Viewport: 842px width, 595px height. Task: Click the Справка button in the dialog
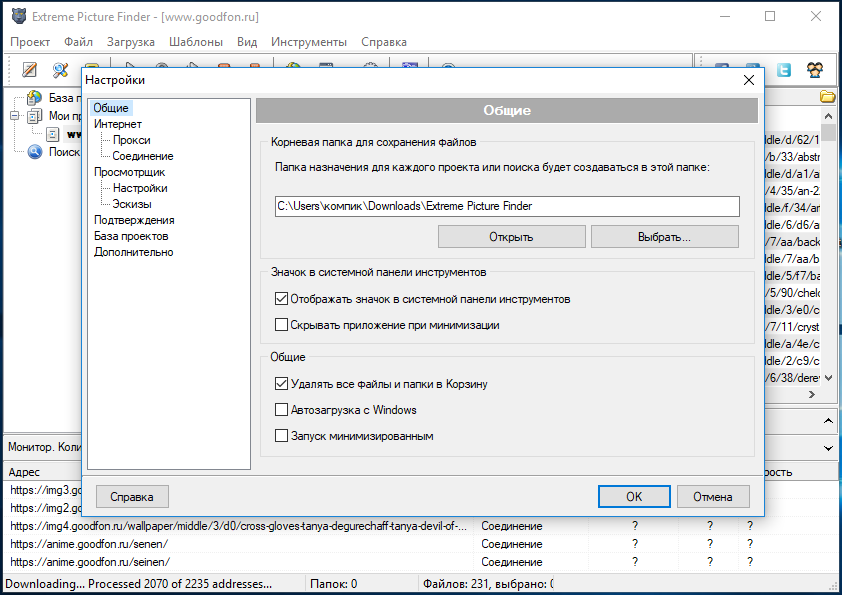click(x=132, y=497)
